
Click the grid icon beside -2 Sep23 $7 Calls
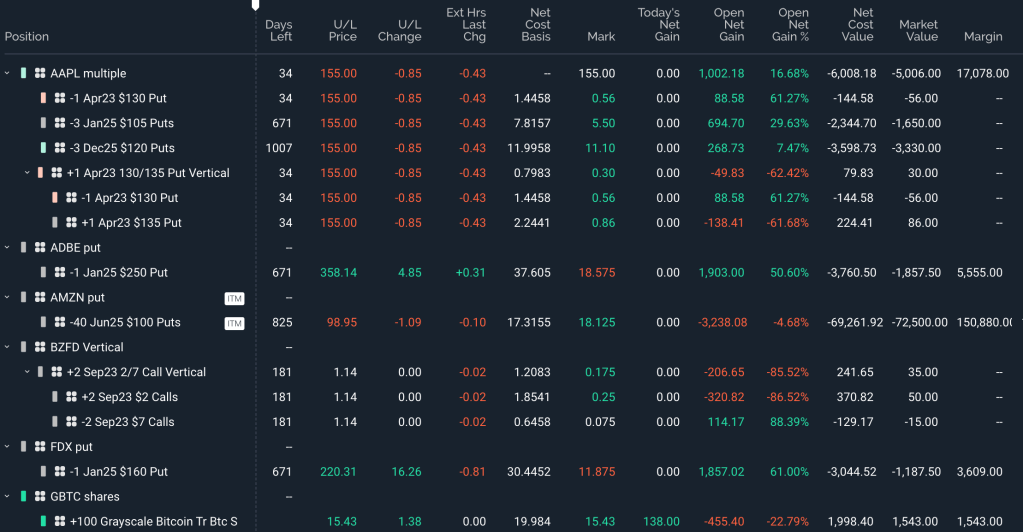[x=72, y=422]
